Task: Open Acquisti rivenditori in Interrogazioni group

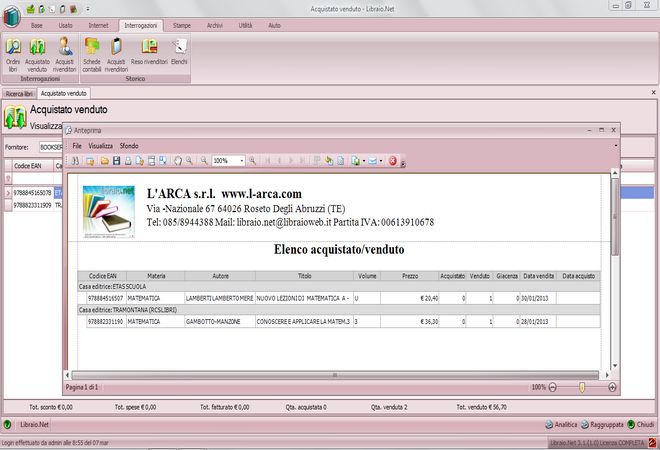Action: tap(64, 55)
